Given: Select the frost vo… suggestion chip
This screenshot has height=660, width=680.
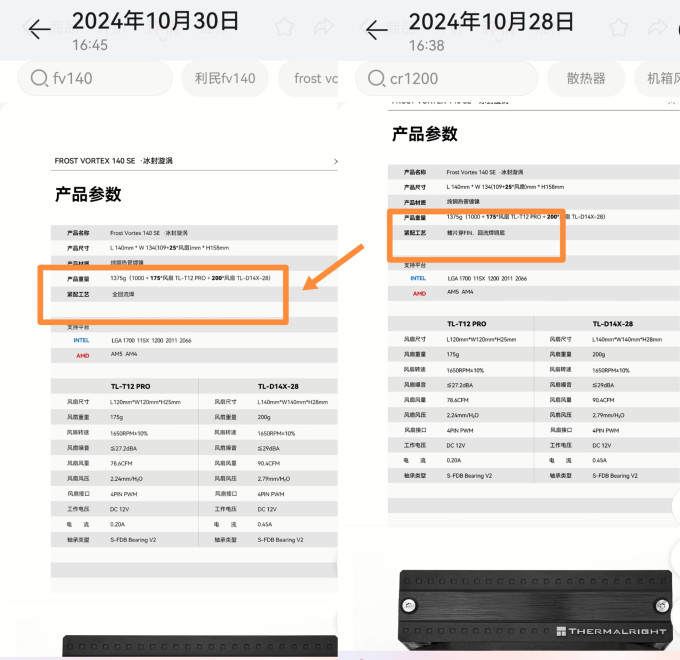Looking at the screenshot, I should [308, 78].
